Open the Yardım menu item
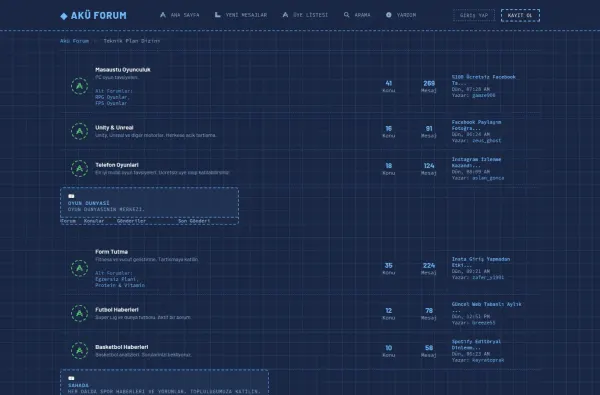This screenshot has height=395, width=600. (x=401, y=15)
